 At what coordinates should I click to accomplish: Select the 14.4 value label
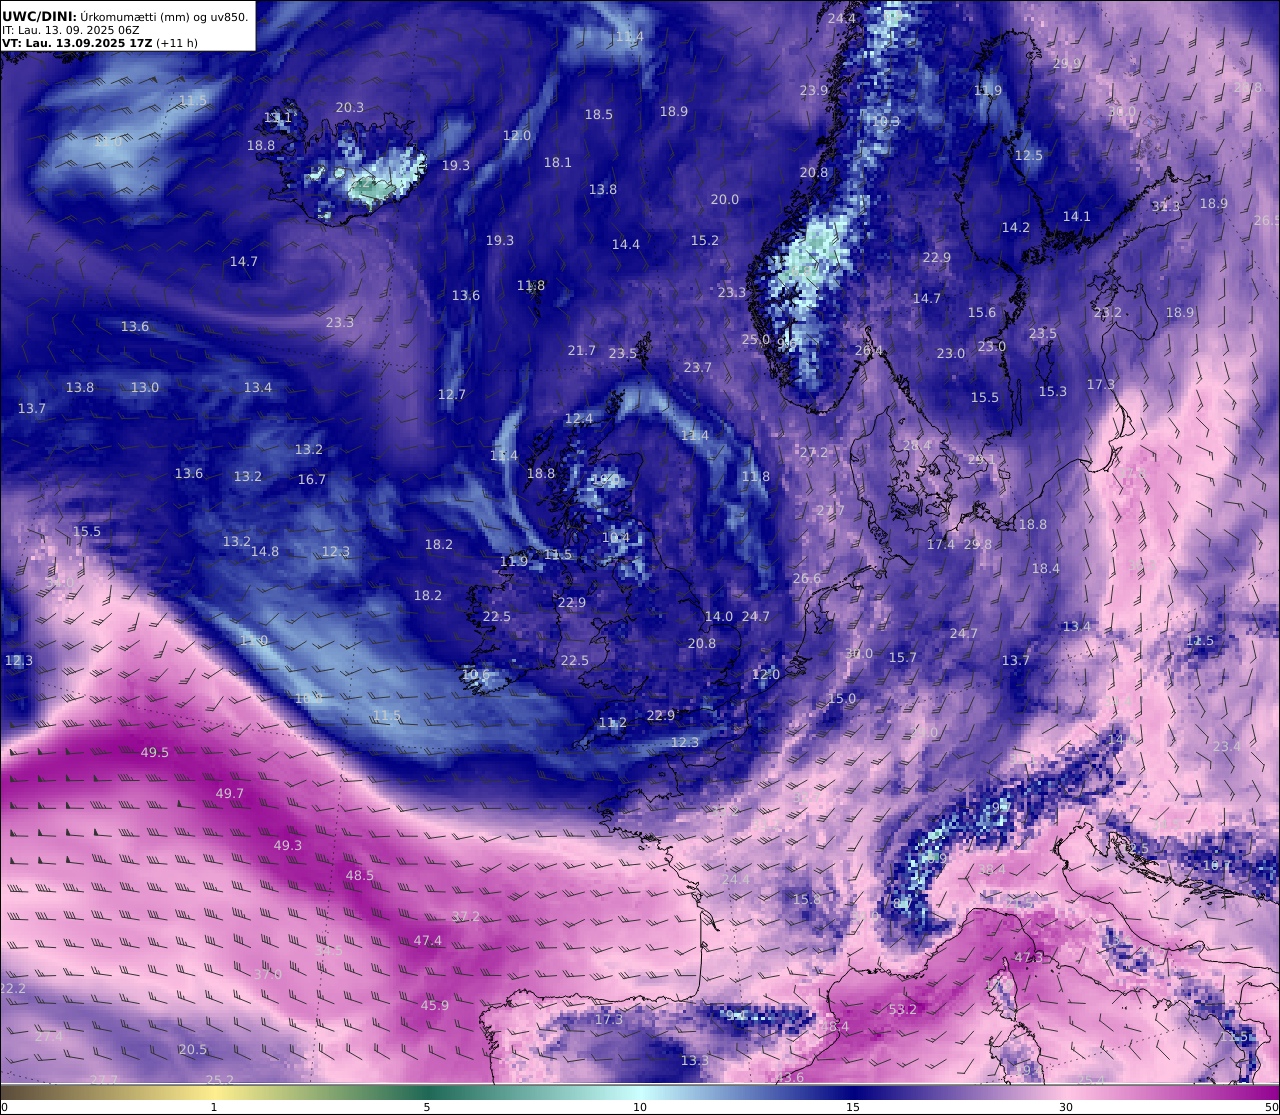[x=626, y=244]
